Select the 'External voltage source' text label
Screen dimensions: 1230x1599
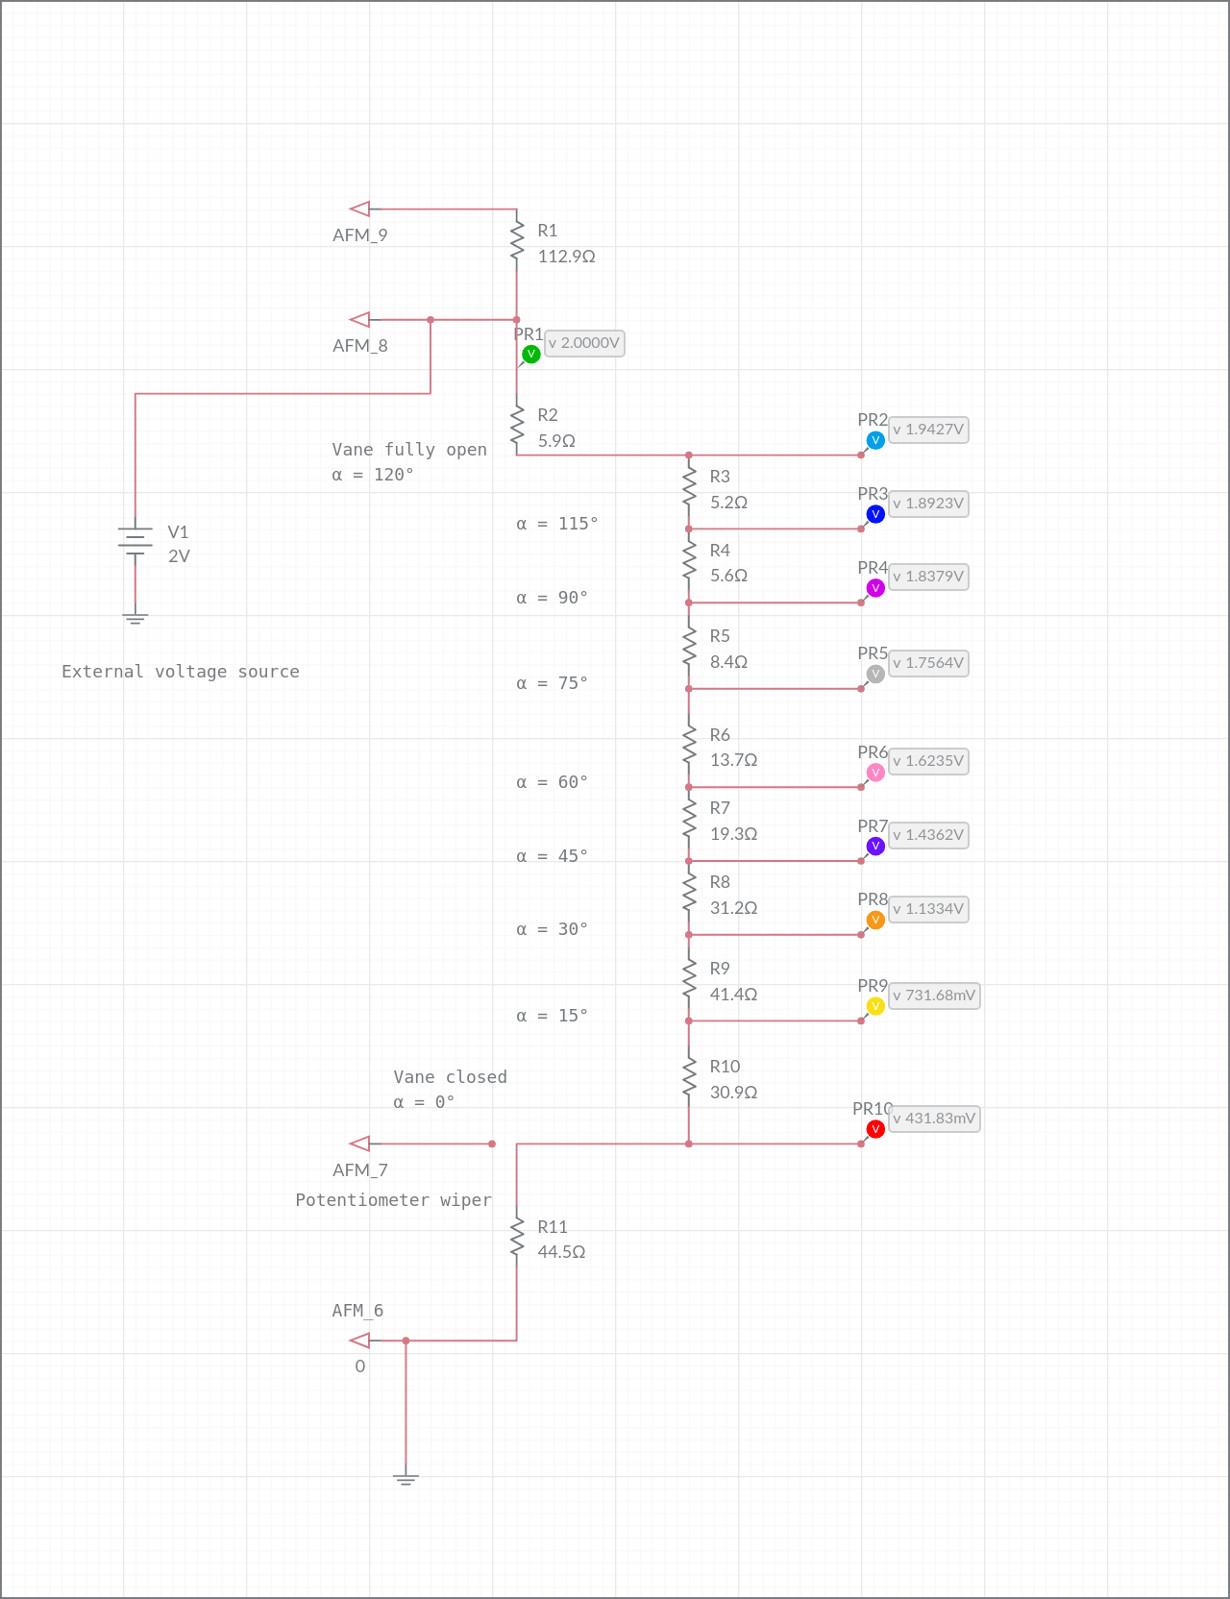tap(180, 671)
